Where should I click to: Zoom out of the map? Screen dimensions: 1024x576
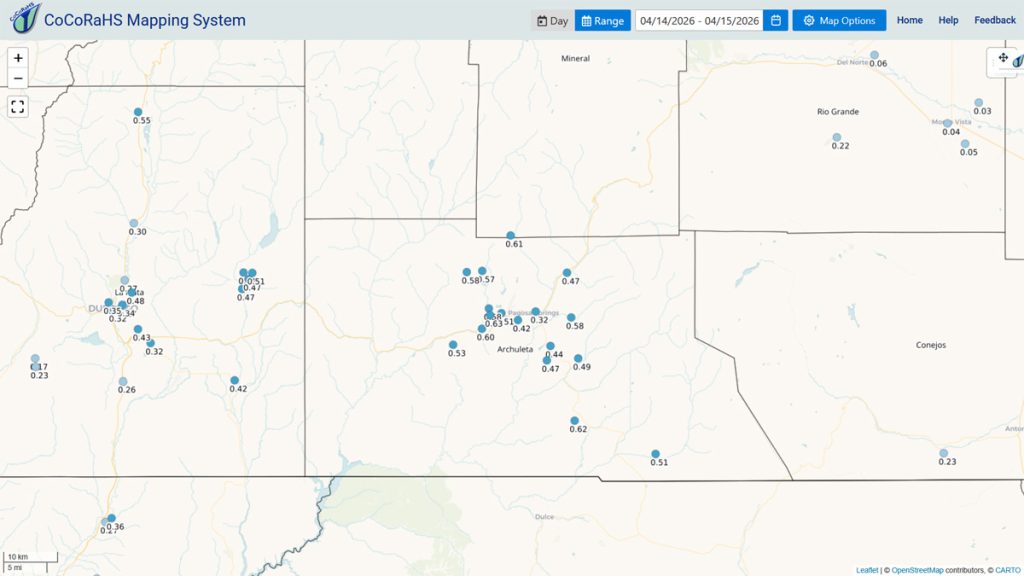pos(18,78)
